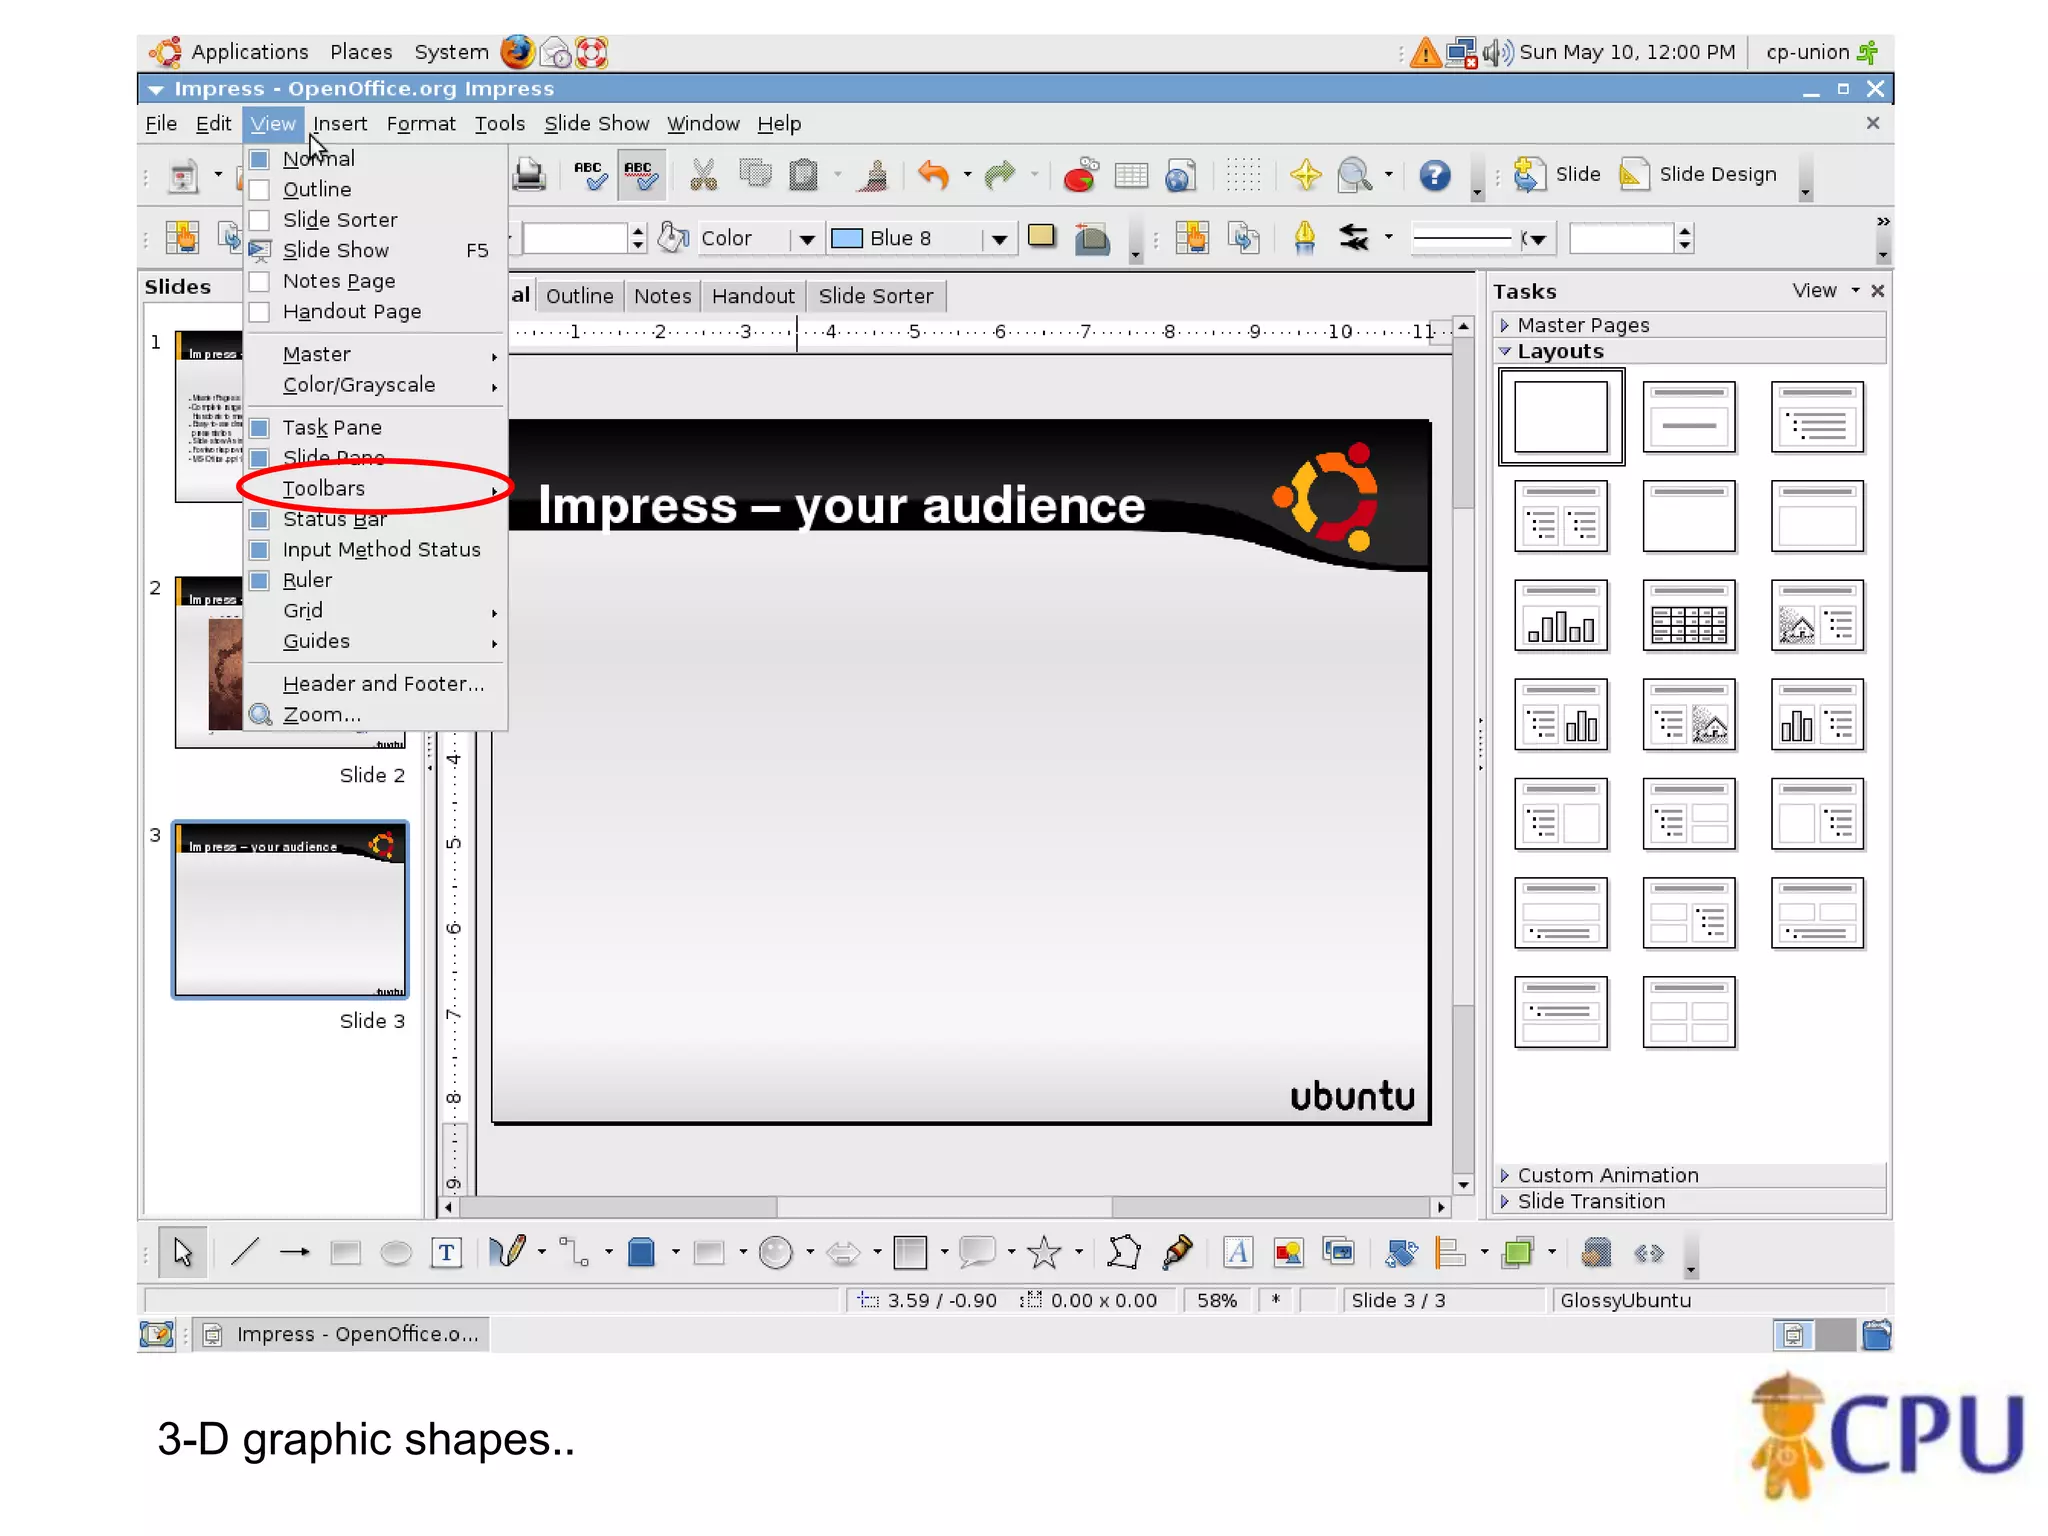Select the Slide 3 thumbnail
The height and width of the screenshot is (1536, 2048).
point(290,910)
